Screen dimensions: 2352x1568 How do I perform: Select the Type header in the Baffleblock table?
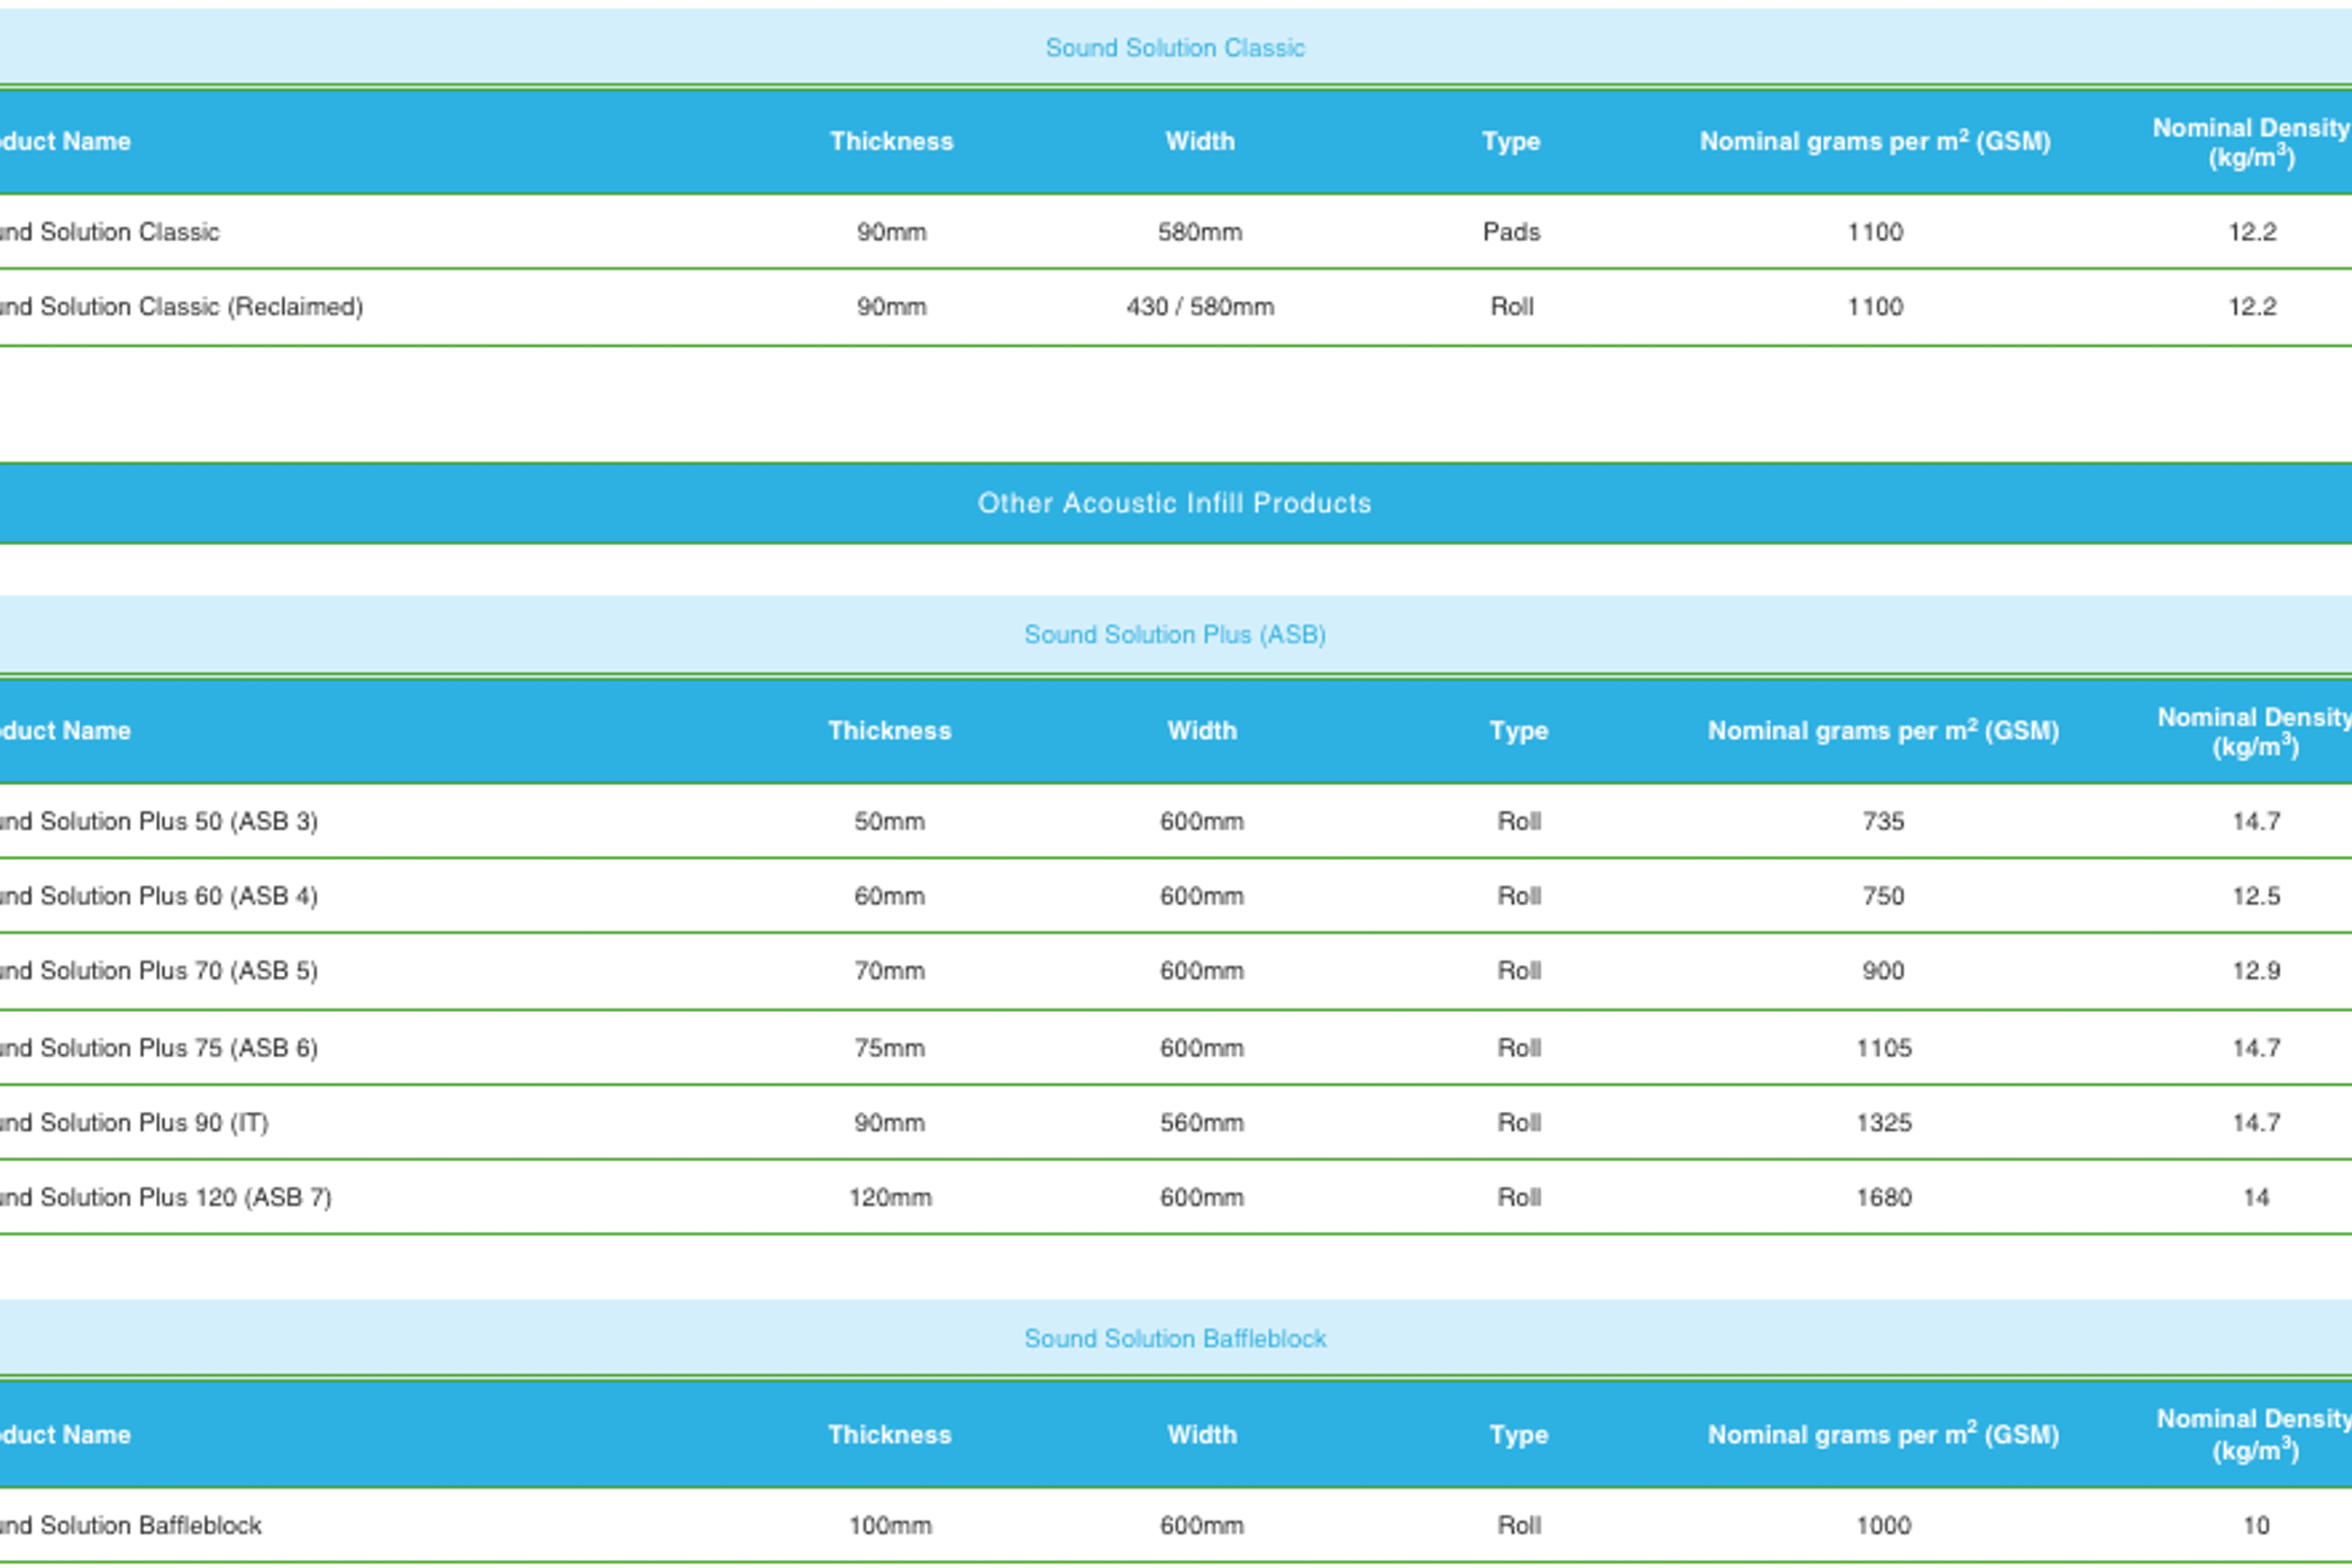[1518, 1436]
